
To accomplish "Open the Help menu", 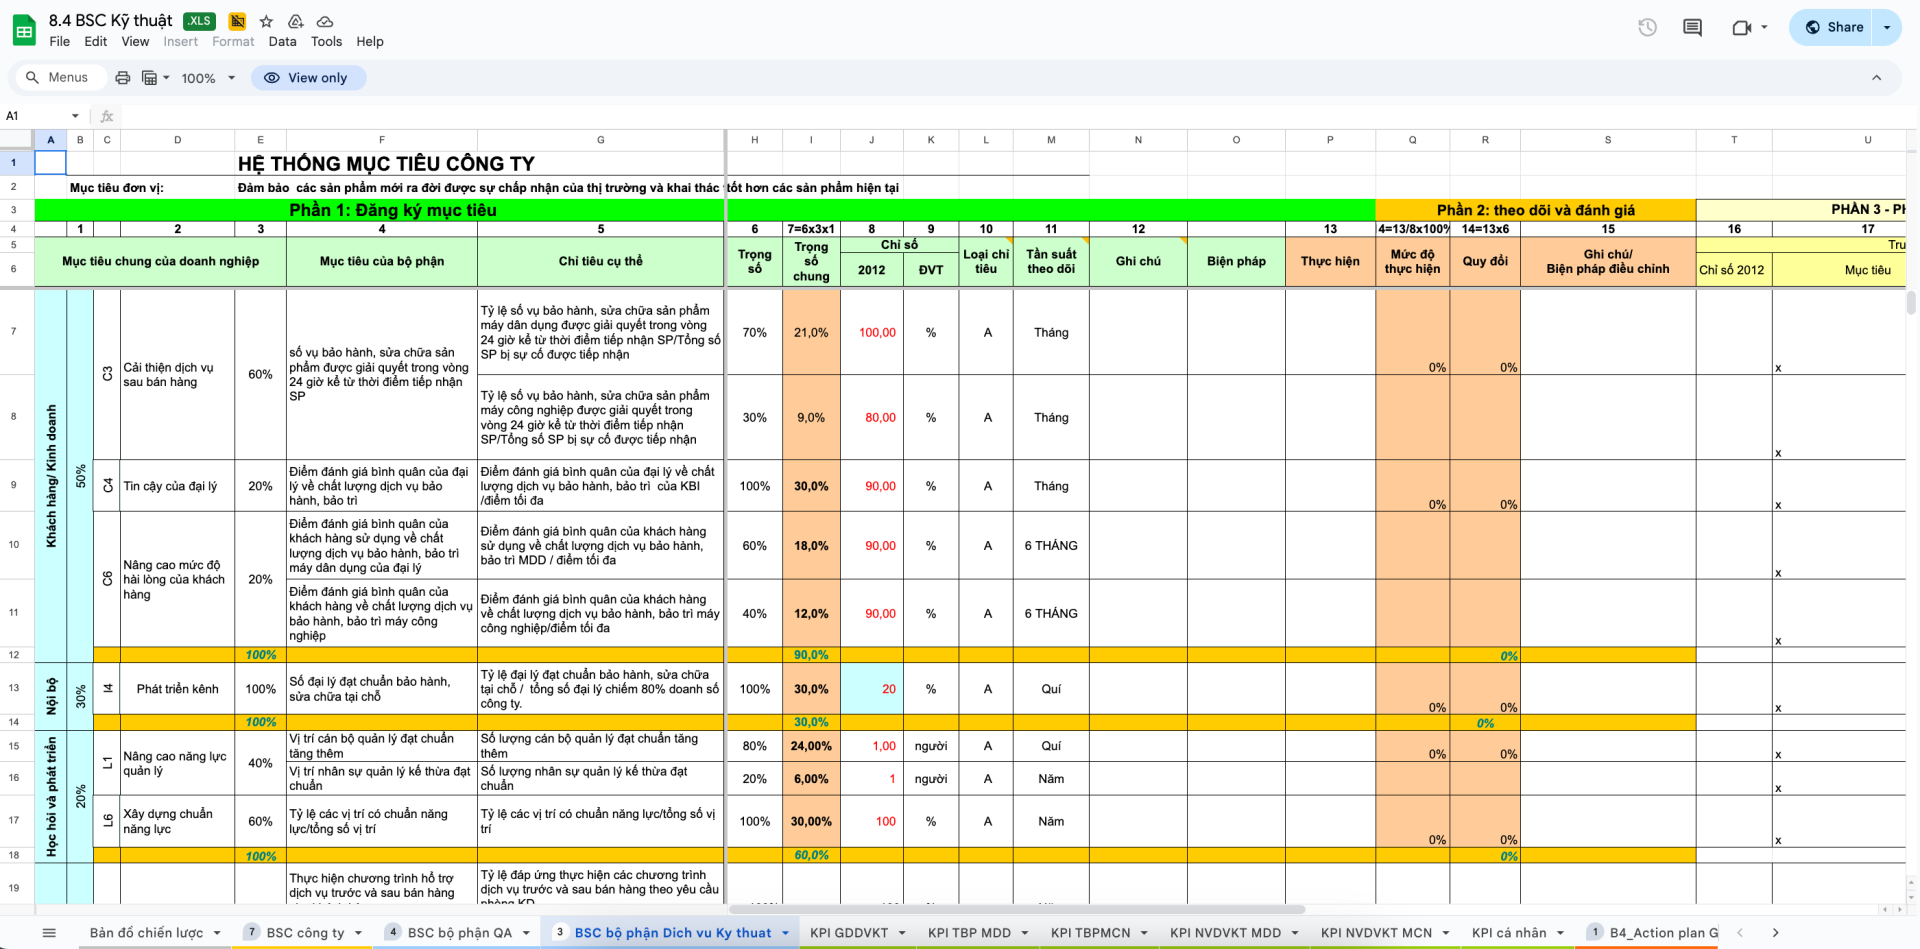I will click(370, 42).
